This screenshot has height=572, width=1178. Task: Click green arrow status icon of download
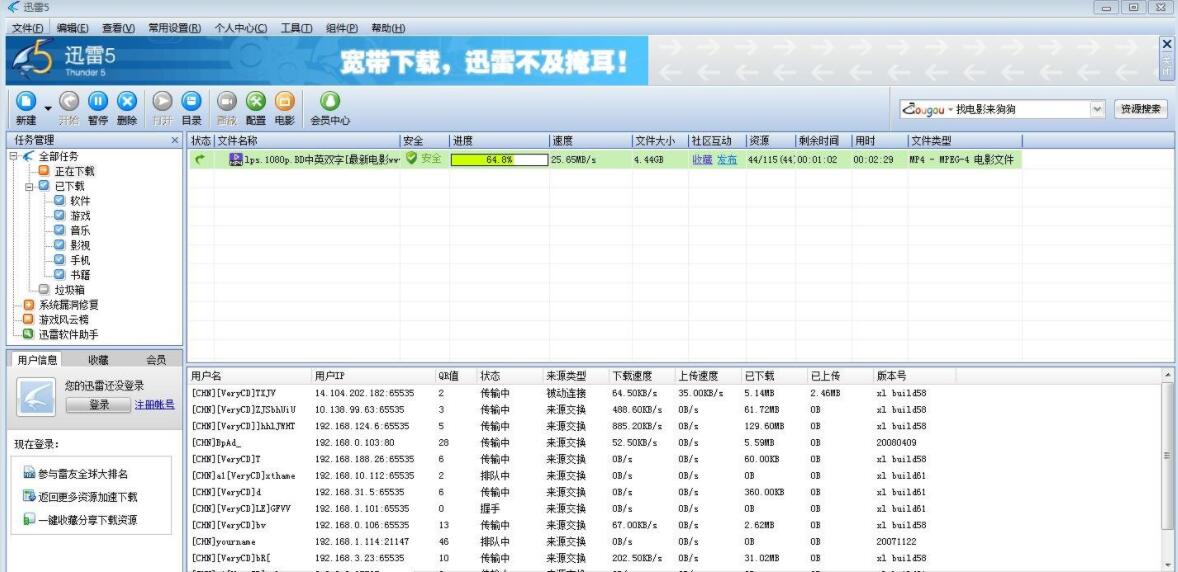[x=200, y=159]
